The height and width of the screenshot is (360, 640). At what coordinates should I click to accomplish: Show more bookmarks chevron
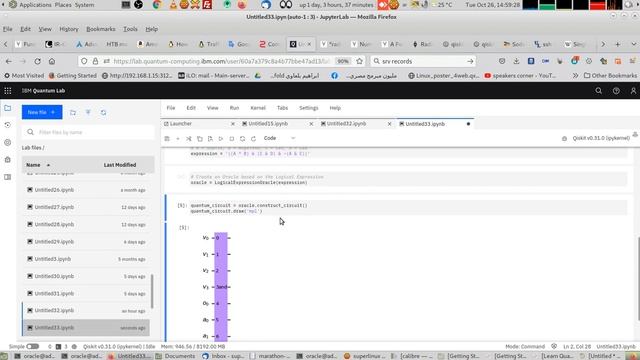[575, 76]
